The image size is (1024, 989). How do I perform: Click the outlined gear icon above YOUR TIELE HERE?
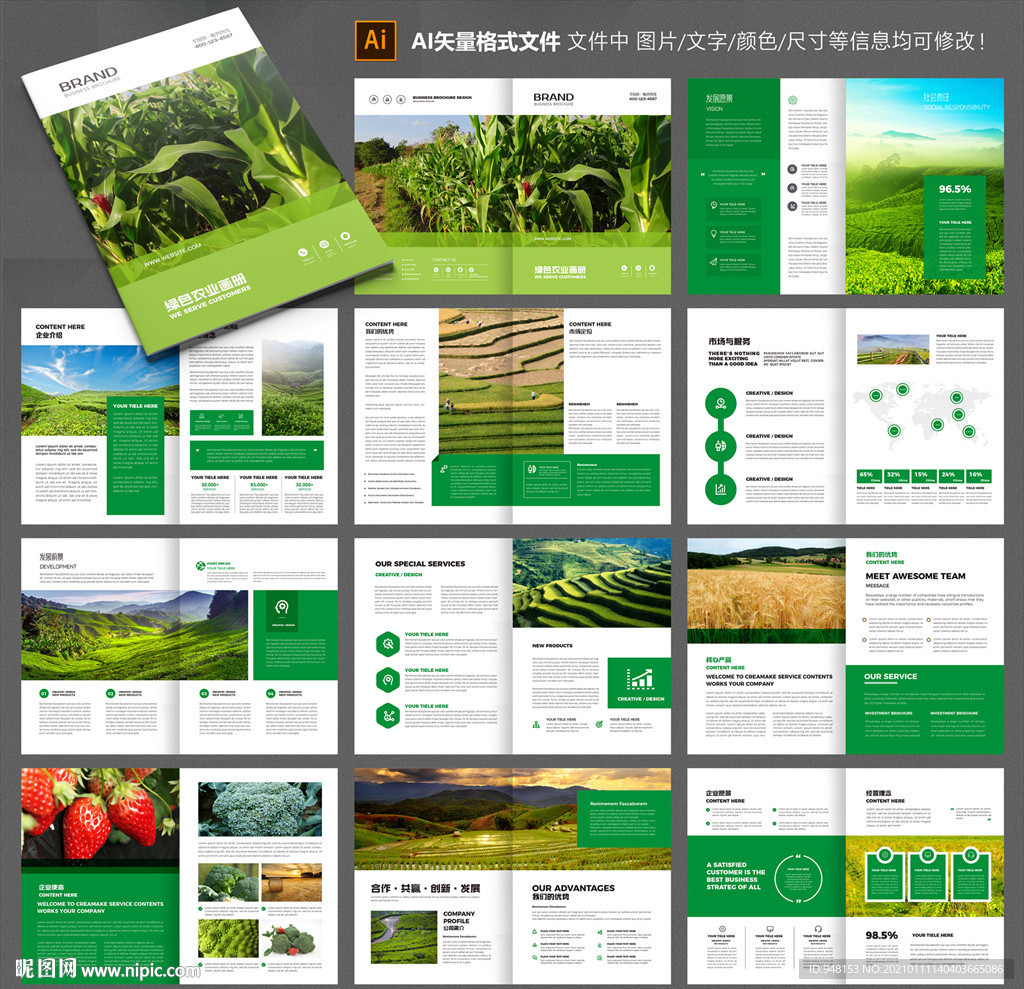pyautogui.click(x=722, y=928)
